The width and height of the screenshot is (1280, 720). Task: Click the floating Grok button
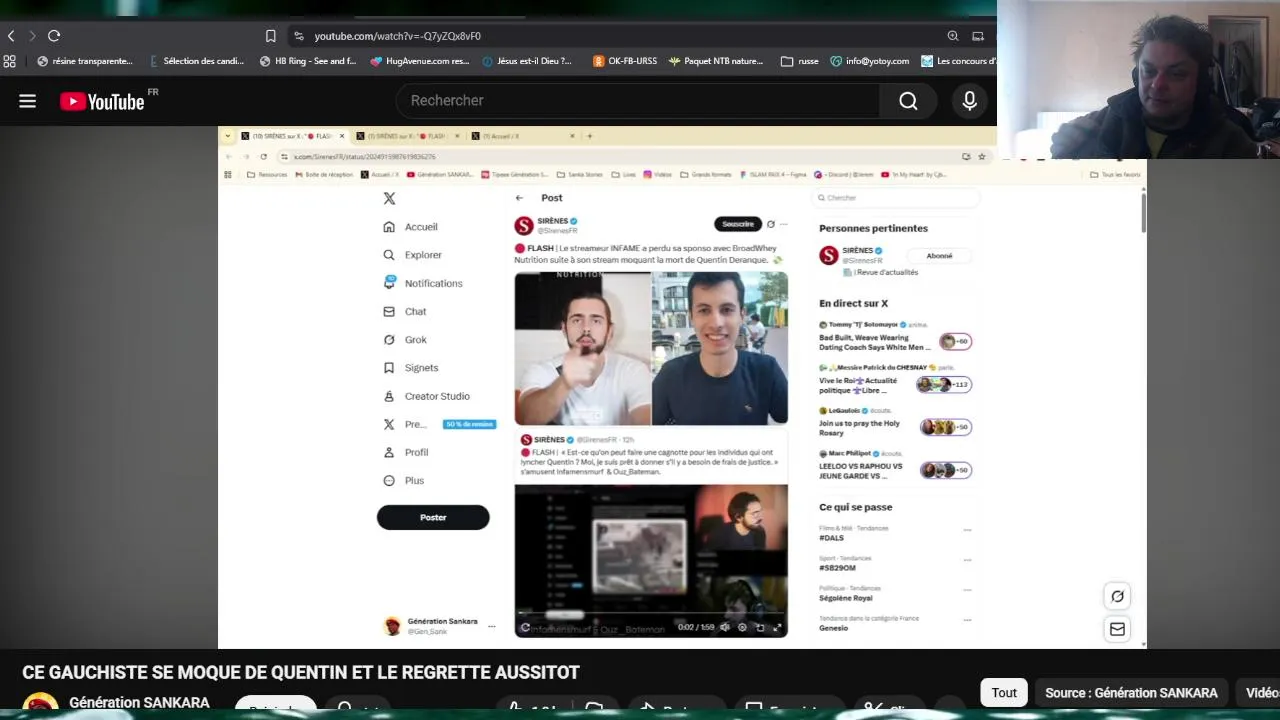click(x=1117, y=596)
